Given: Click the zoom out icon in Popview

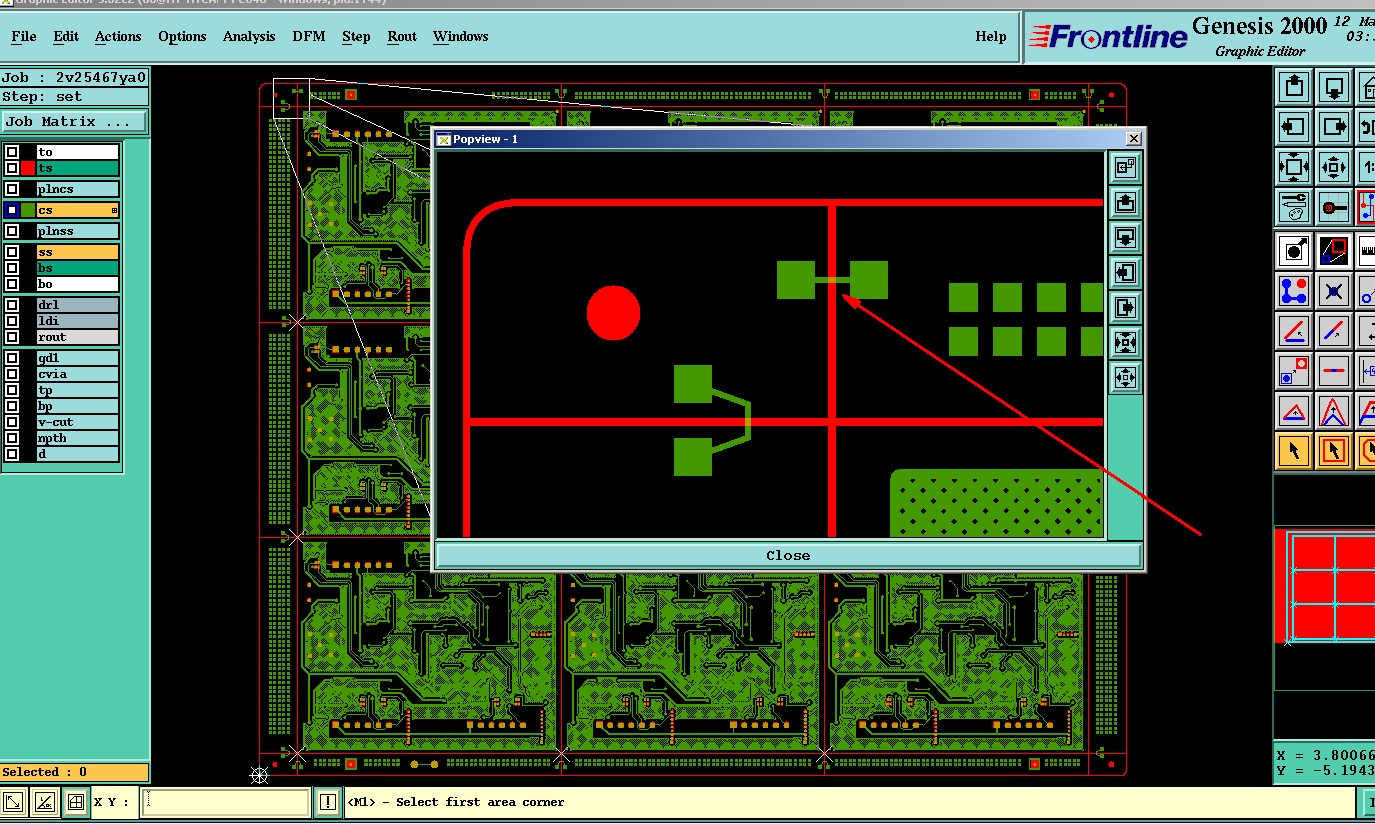Looking at the screenshot, I should (1125, 378).
